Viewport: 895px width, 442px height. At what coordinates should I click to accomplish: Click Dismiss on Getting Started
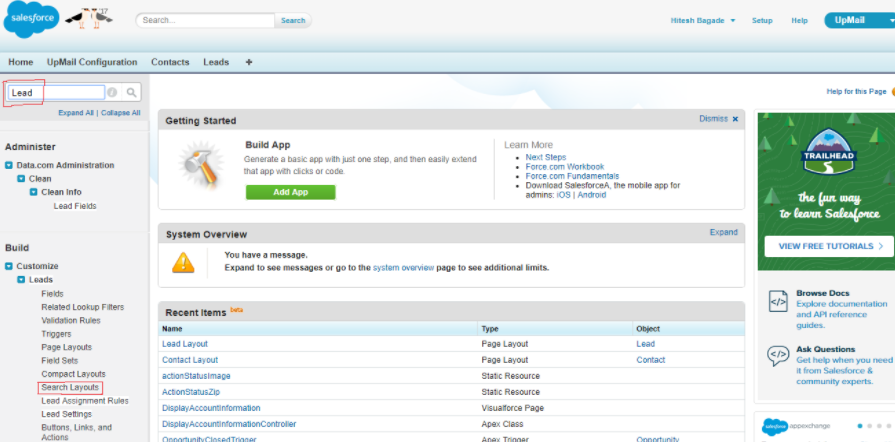[x=713, y=119]
